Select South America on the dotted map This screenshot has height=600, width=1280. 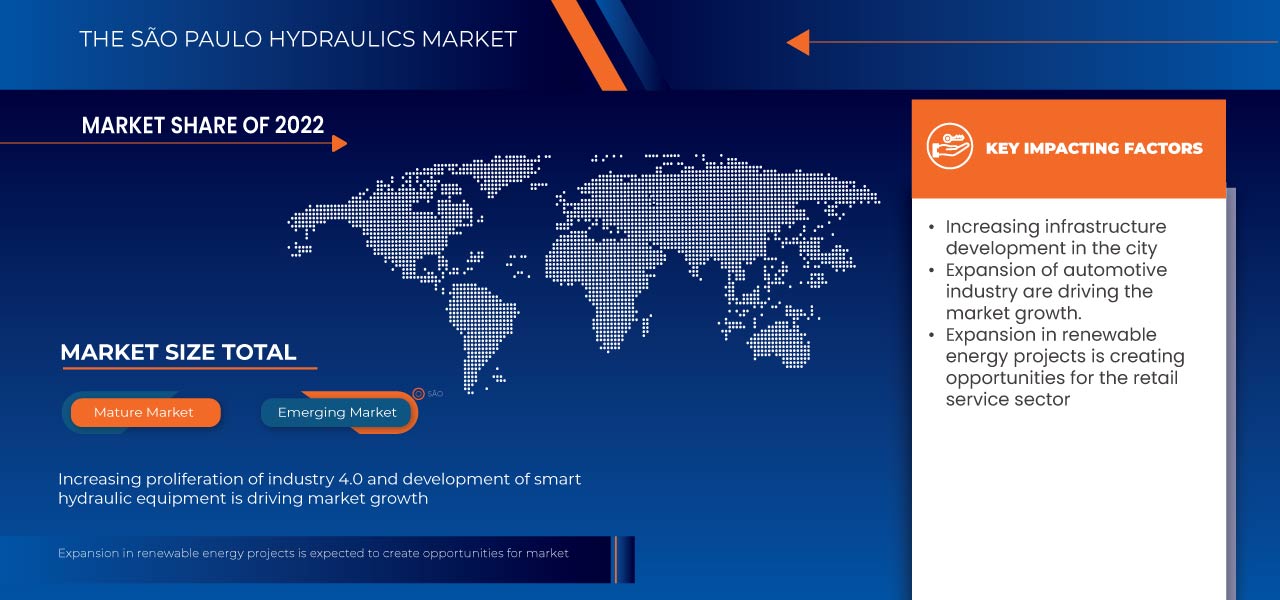coord(478,320)
